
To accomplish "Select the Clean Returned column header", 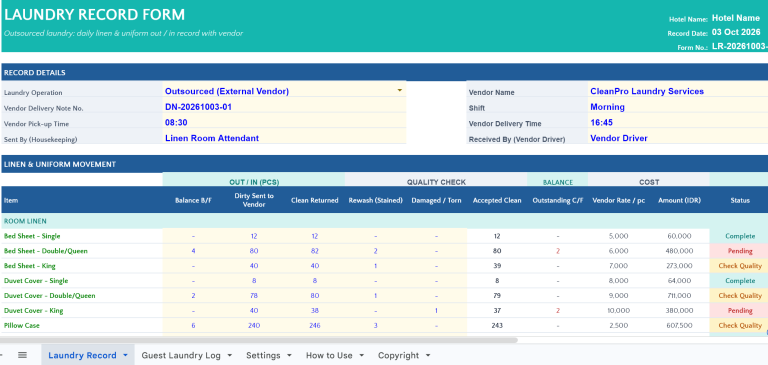I will [x=314, y=200].
